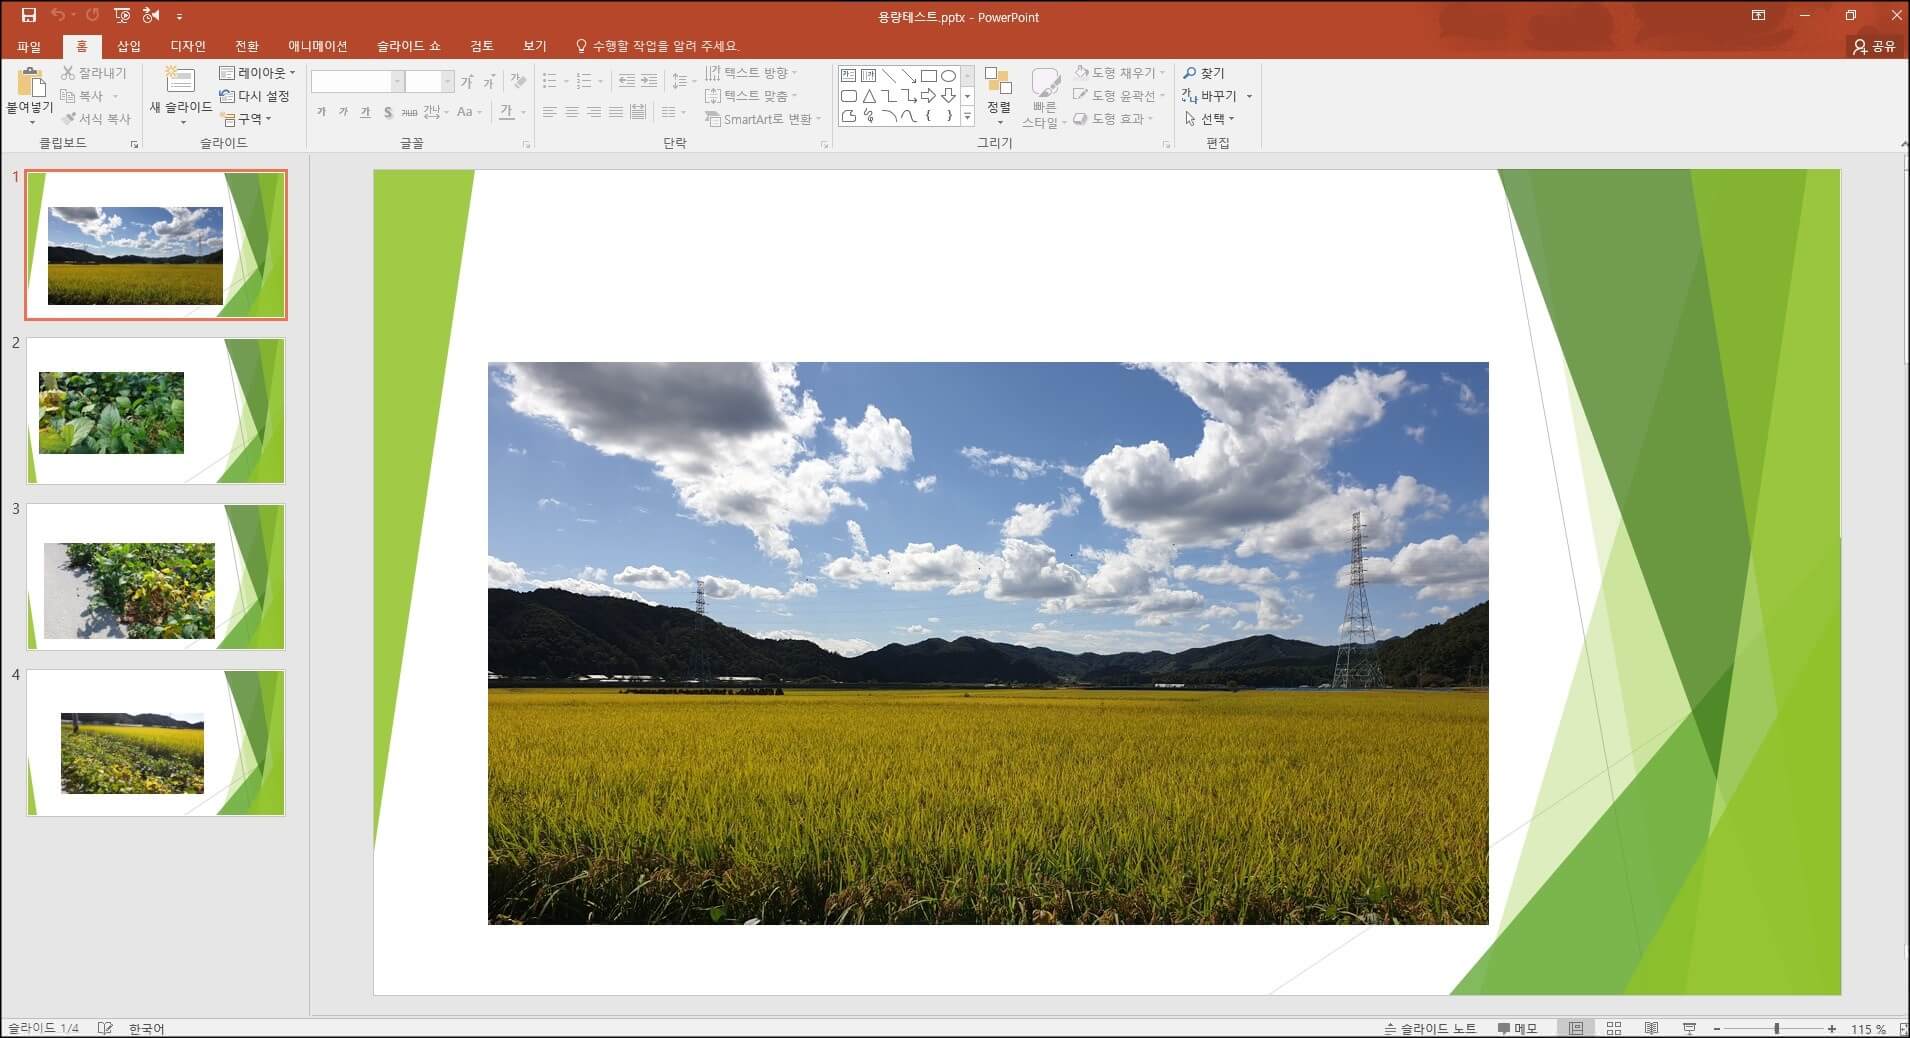This screenshot has height=1038, width=1910.
Task: Switch to Normal view in status bar
Action: coord(1576,1028)
